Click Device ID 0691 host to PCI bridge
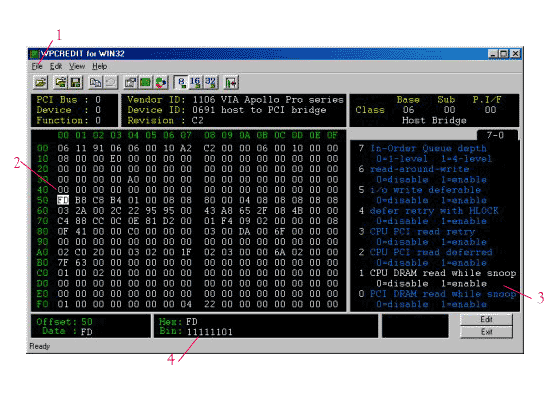Viewport: 550px width, 400px height. (227, 110)
